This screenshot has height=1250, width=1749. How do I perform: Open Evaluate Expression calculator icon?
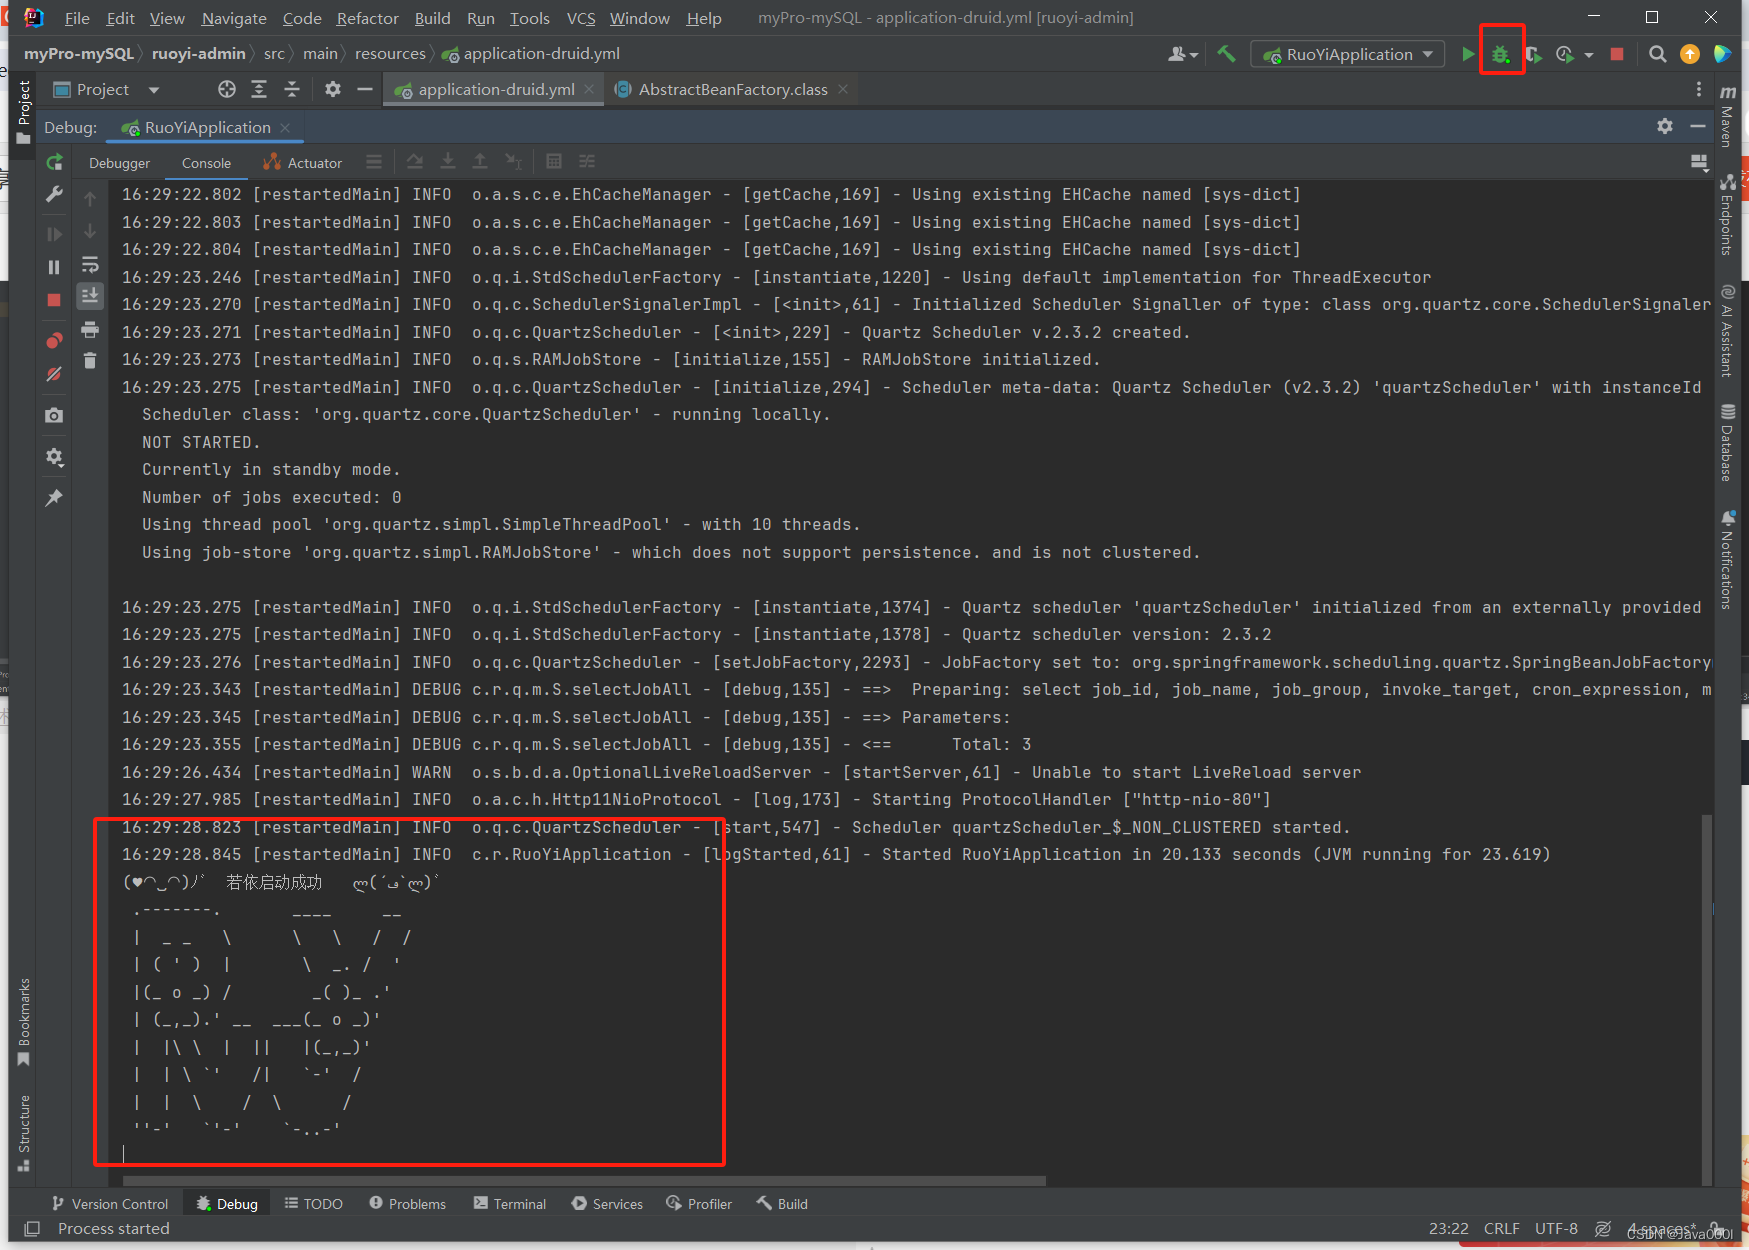click(x=554, y=162)
